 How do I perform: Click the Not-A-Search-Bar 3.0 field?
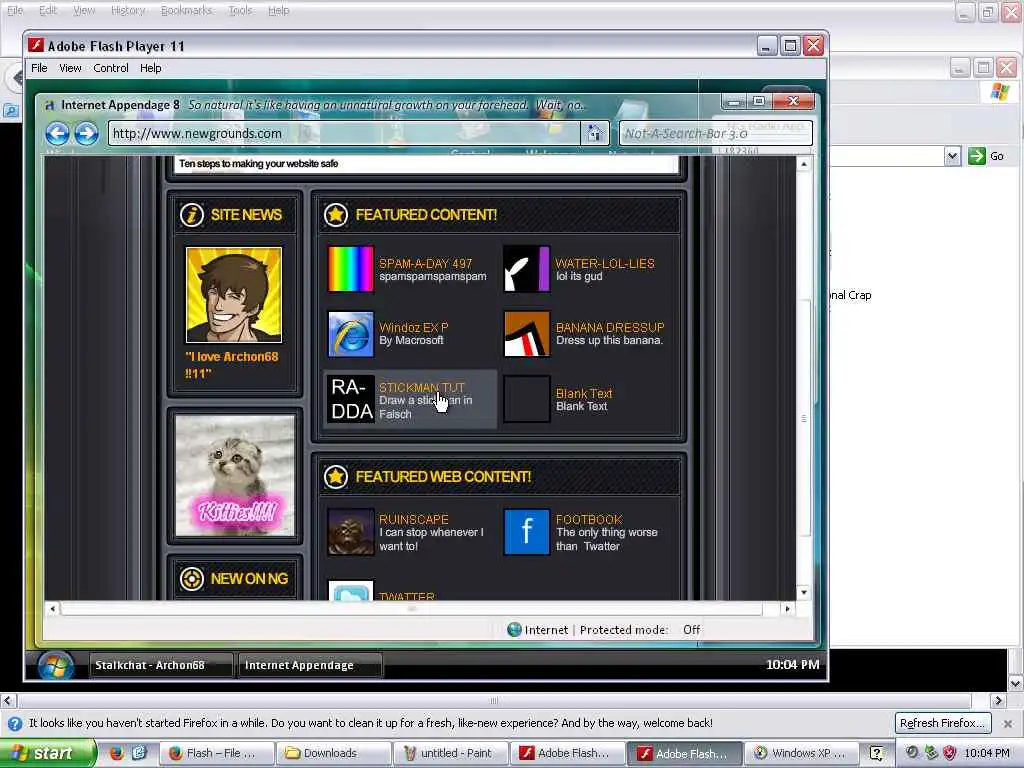point(716,133)
